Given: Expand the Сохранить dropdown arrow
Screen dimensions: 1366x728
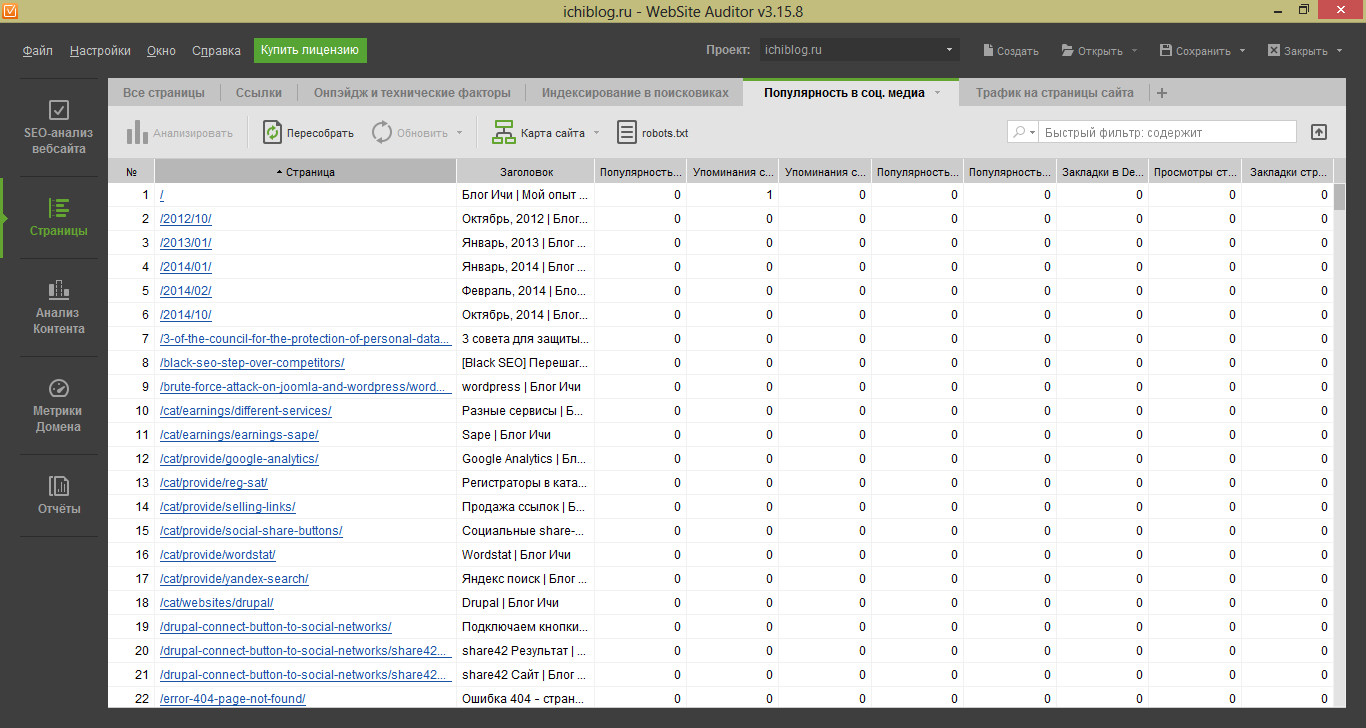Looking at the screenshot, I should point(1243,50).
